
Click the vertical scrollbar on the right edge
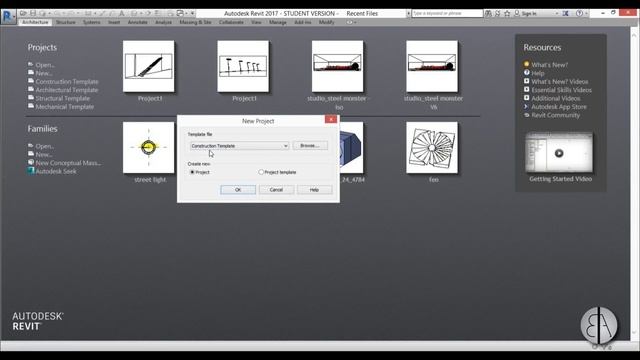pos(635,184)
